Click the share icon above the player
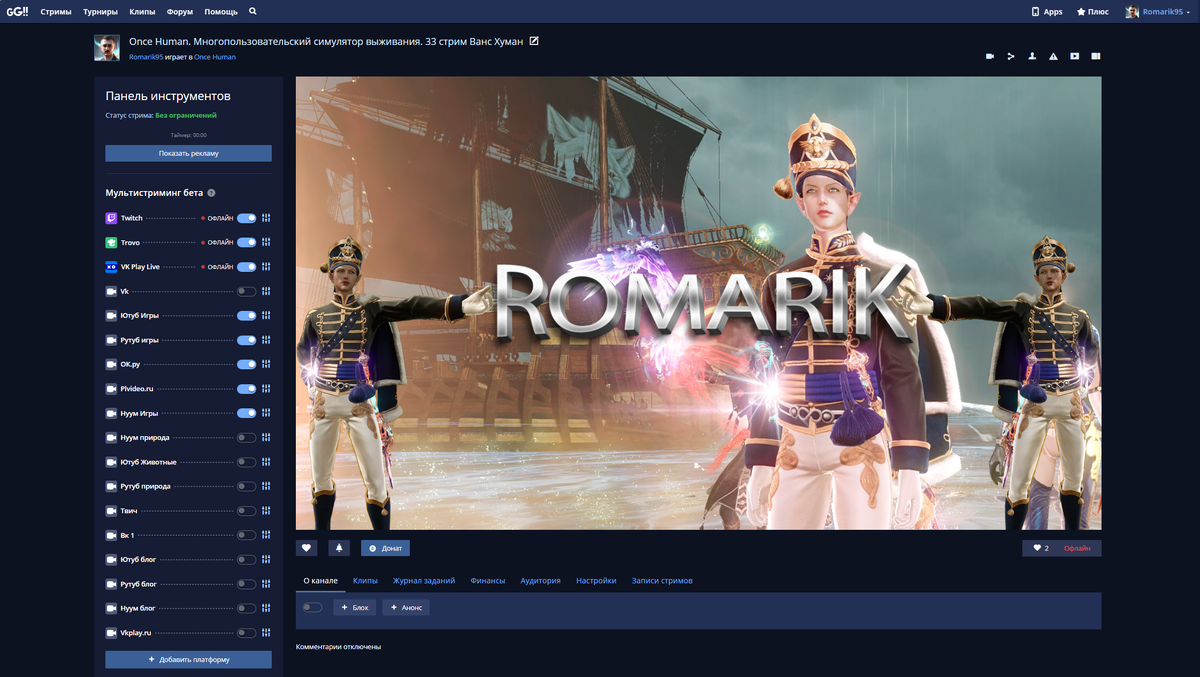This screenshot has height=677, width=1200. [1011, 56]
